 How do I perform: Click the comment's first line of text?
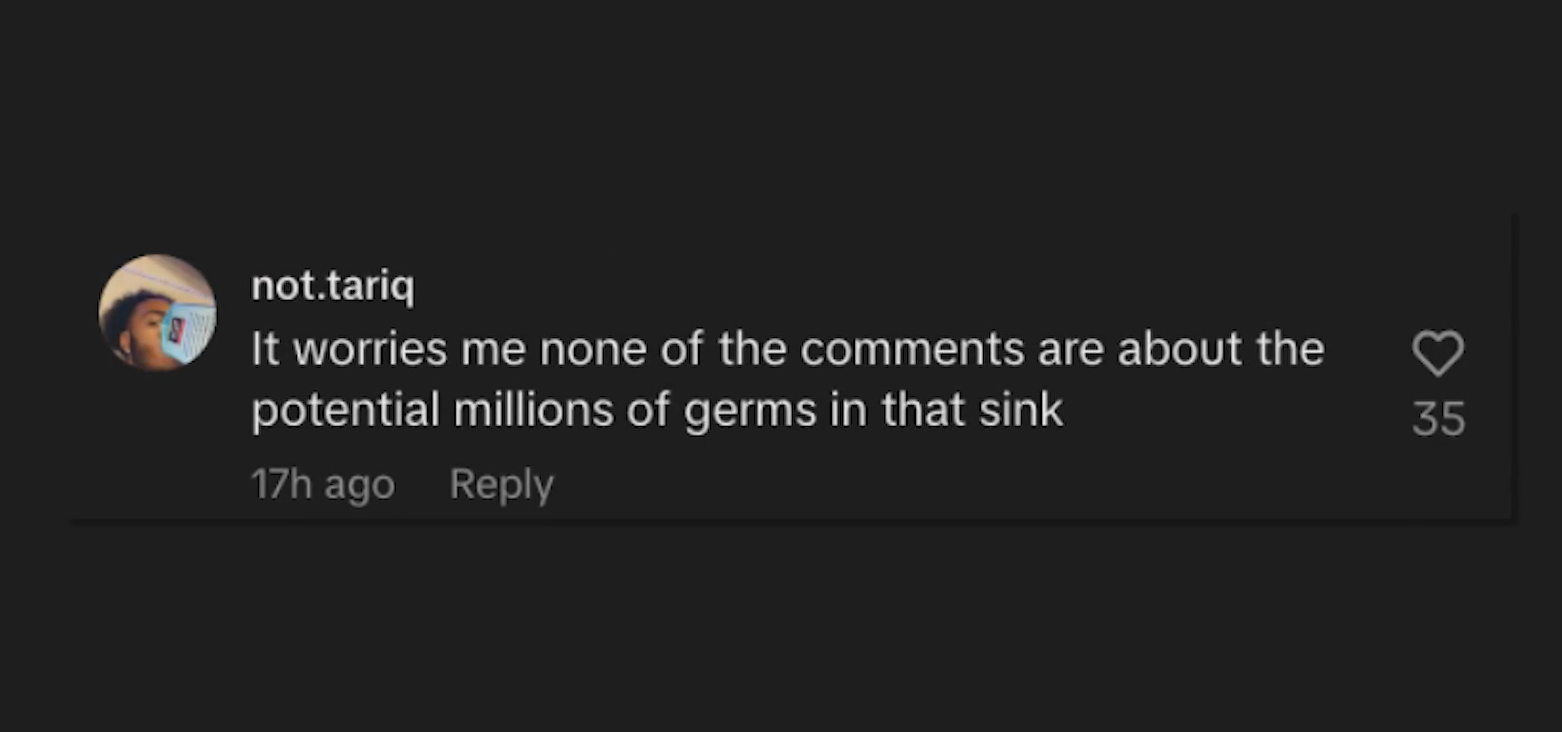coord(787,349)
